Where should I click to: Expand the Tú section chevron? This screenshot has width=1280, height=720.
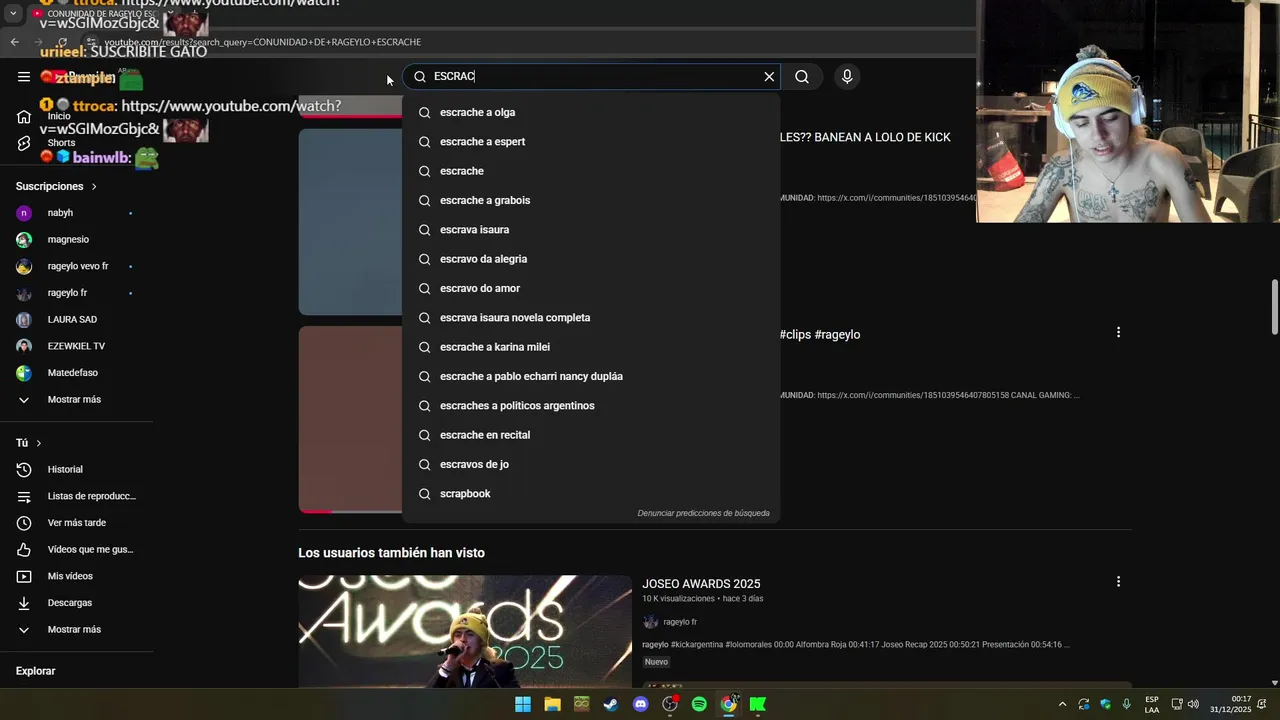click(39, 443)
